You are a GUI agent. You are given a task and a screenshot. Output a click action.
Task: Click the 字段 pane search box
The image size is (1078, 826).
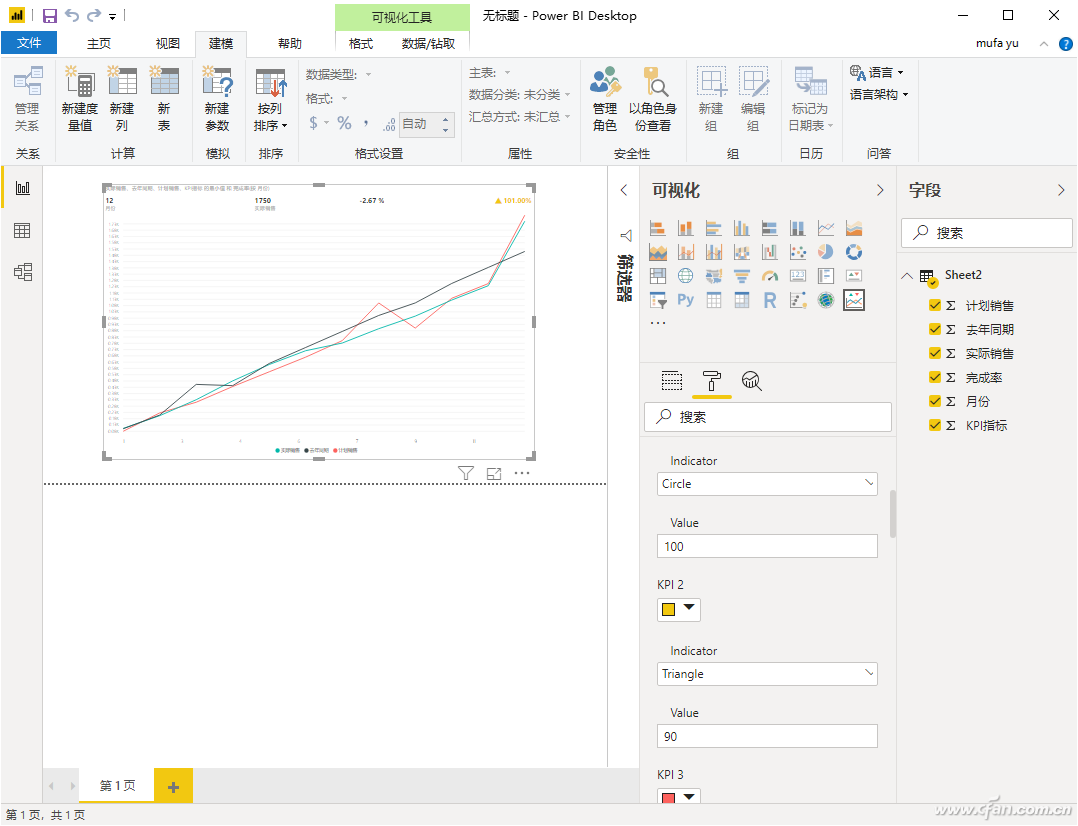pyautogui.click(x=987, y=233)
